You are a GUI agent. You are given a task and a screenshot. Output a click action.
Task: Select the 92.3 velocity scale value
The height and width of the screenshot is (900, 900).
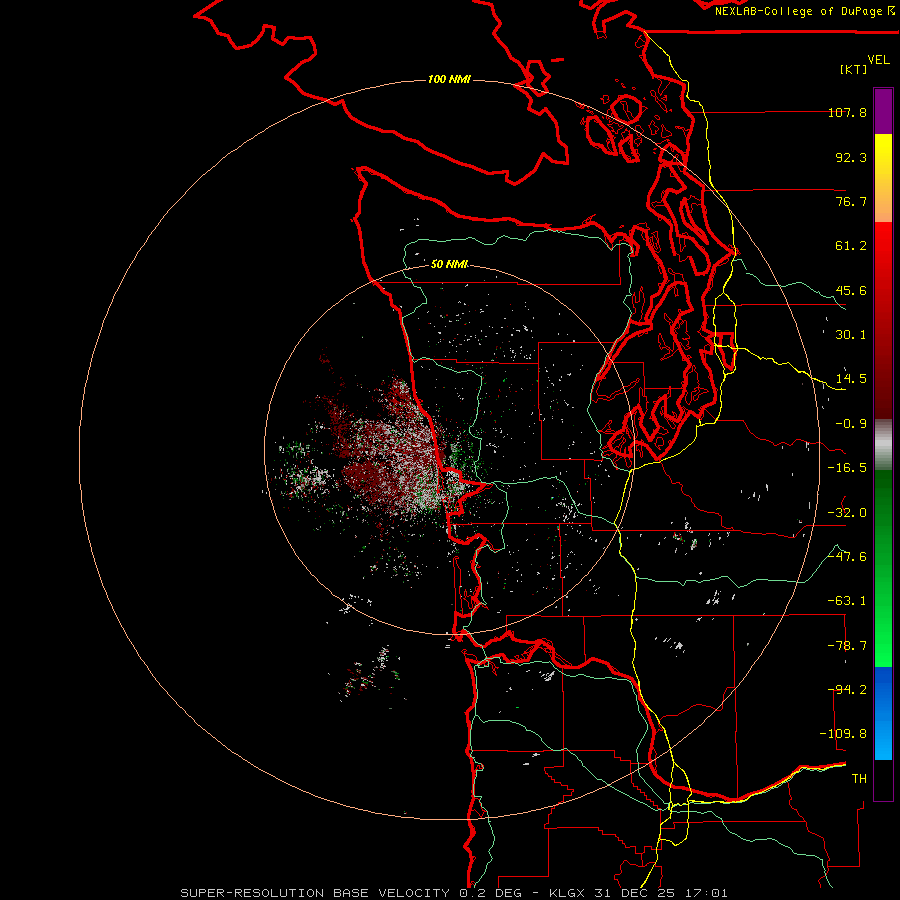pos(851,157)
